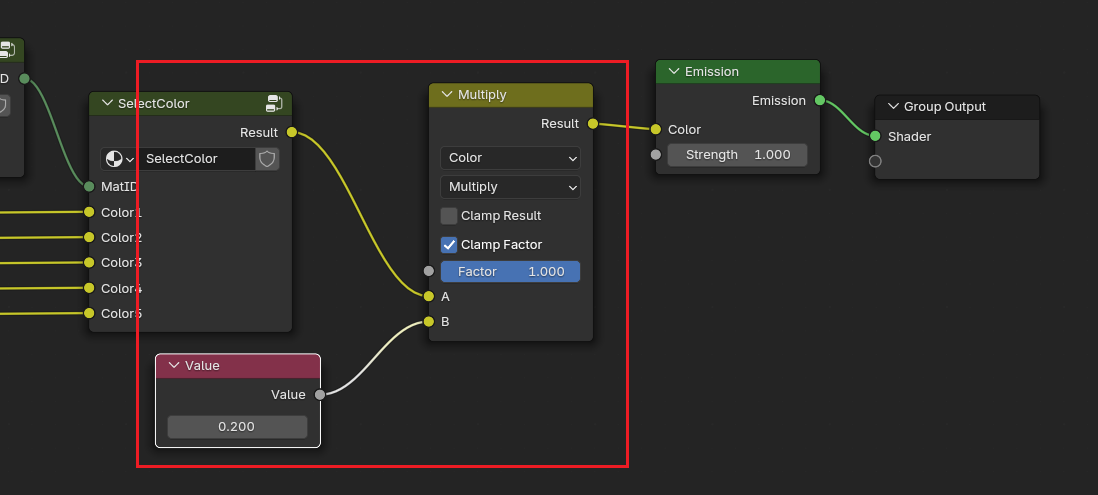Click the MatID input socket on SelectColor
The width and height of the screenshot is (1098, 495).
(89, 186)
